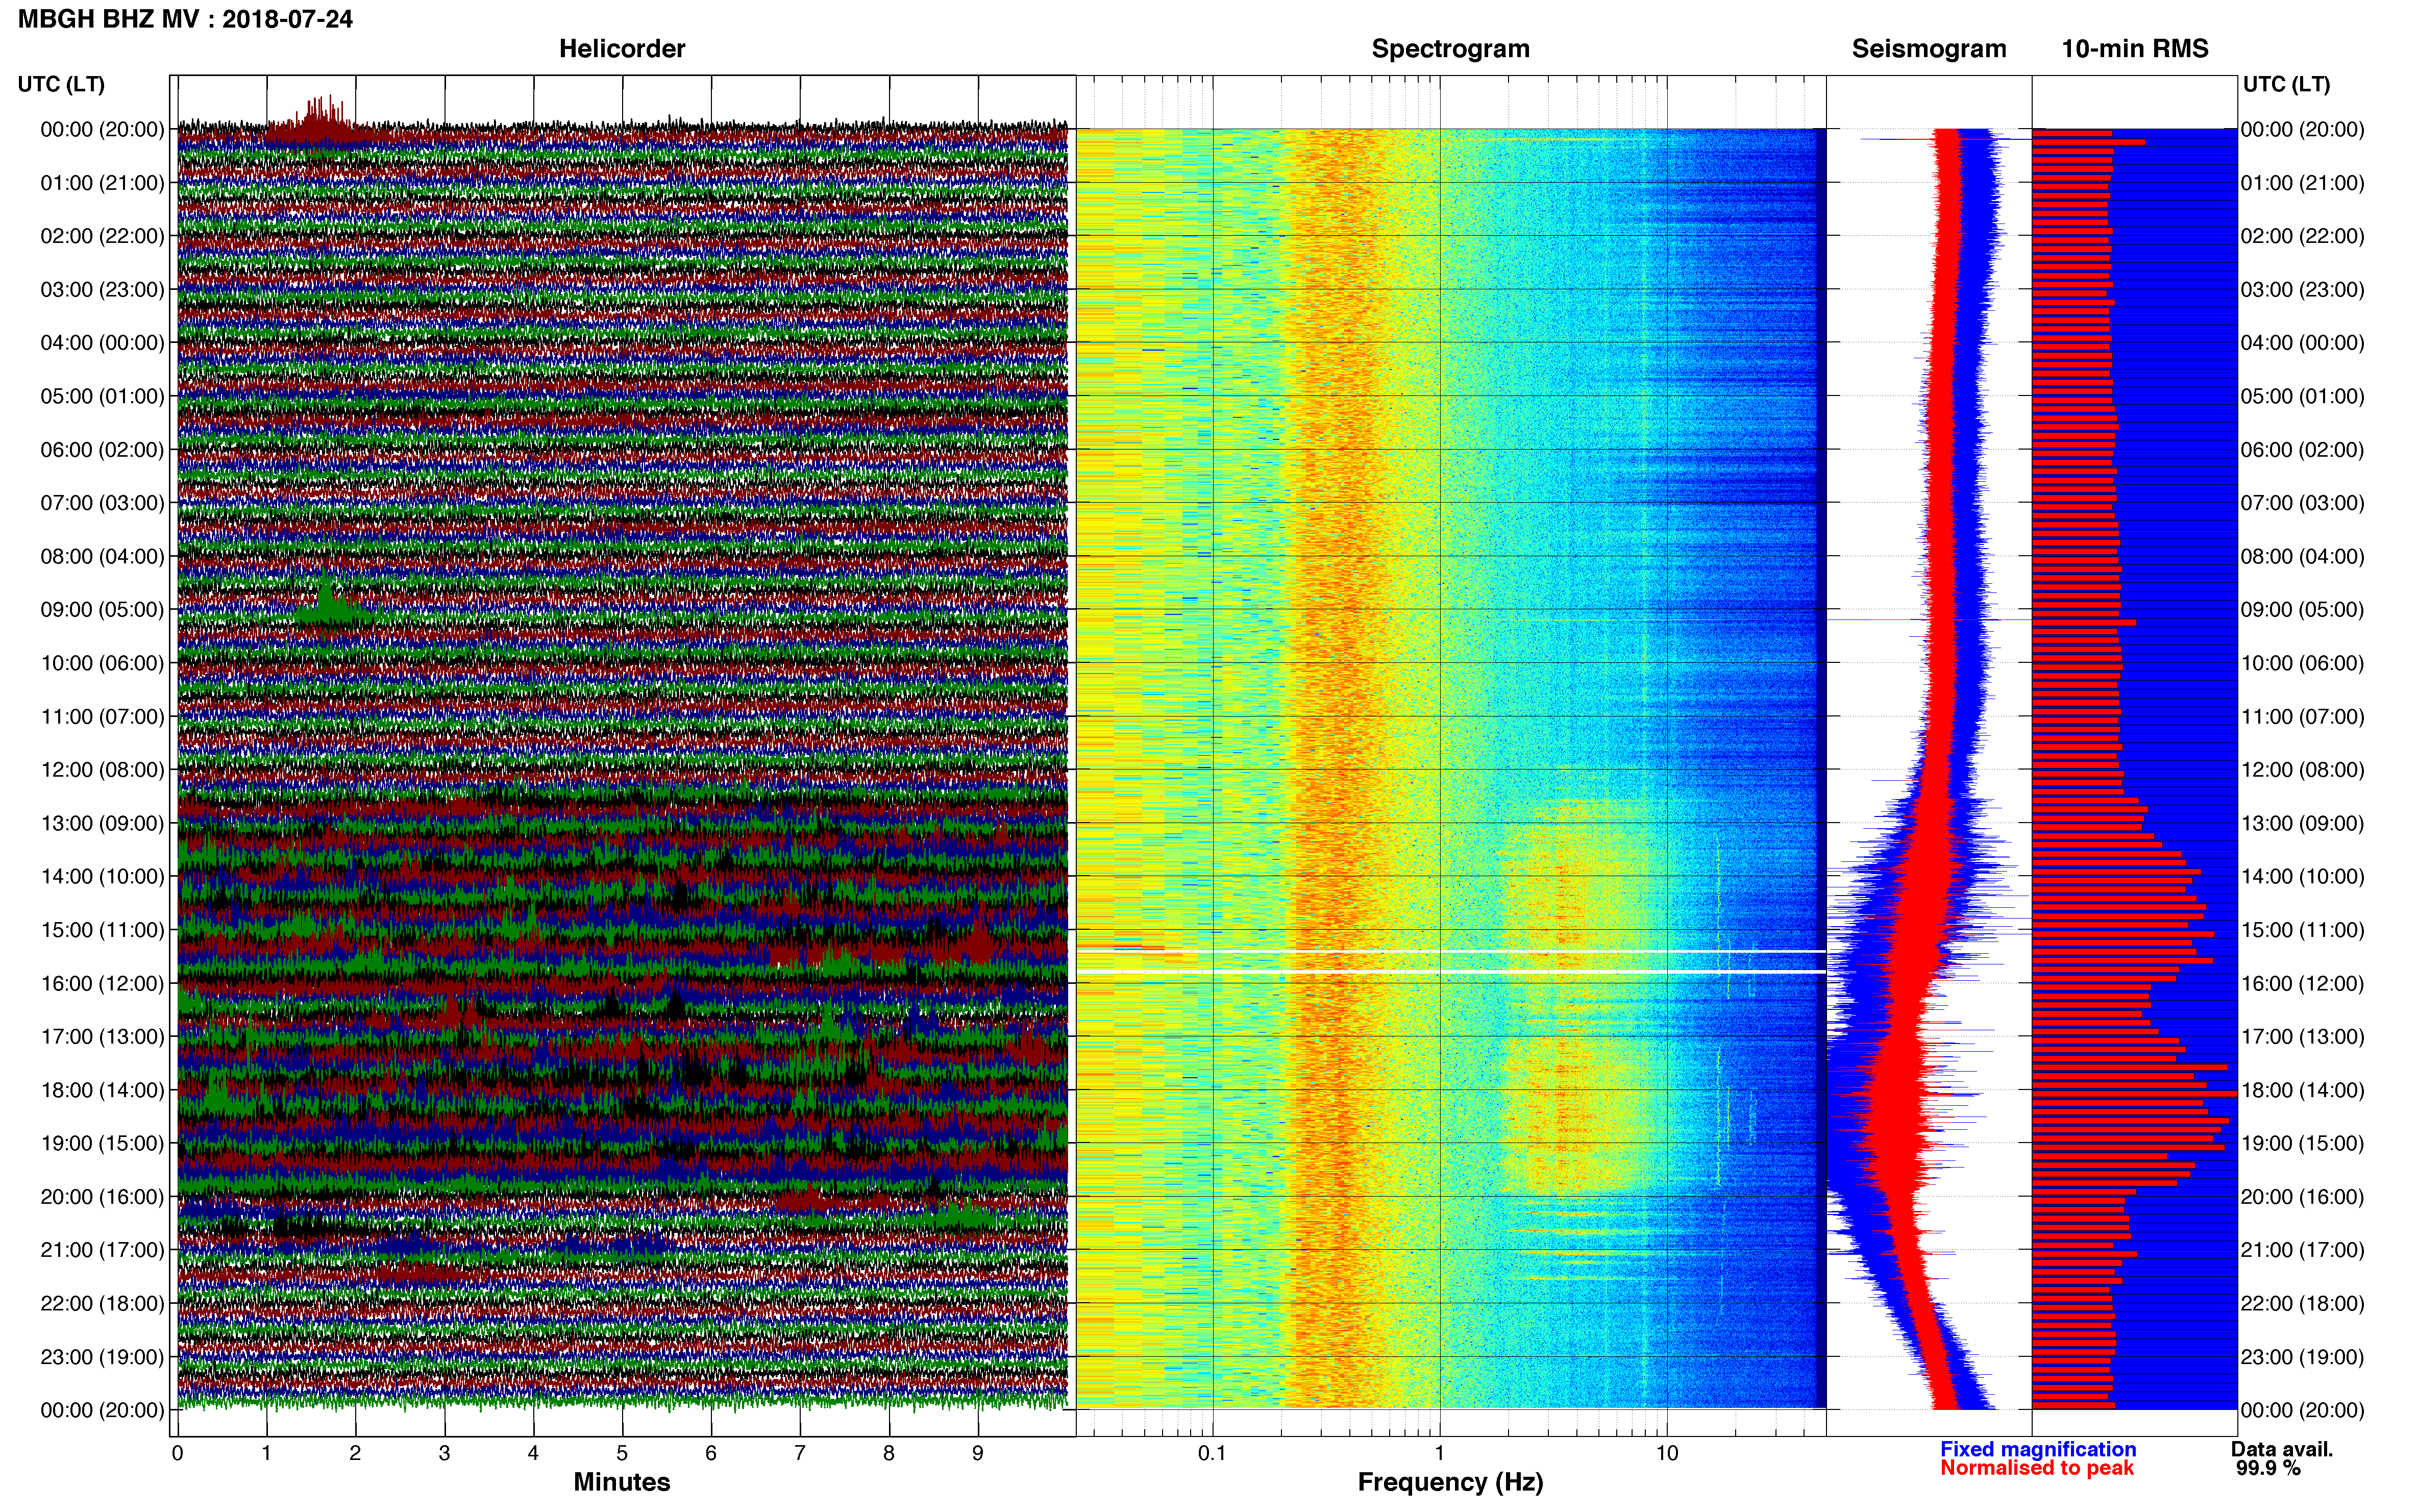Click the '99.9 %' availability value
Viewport: 2419px width, 1512px height.
click(x=2268, y=1468)
